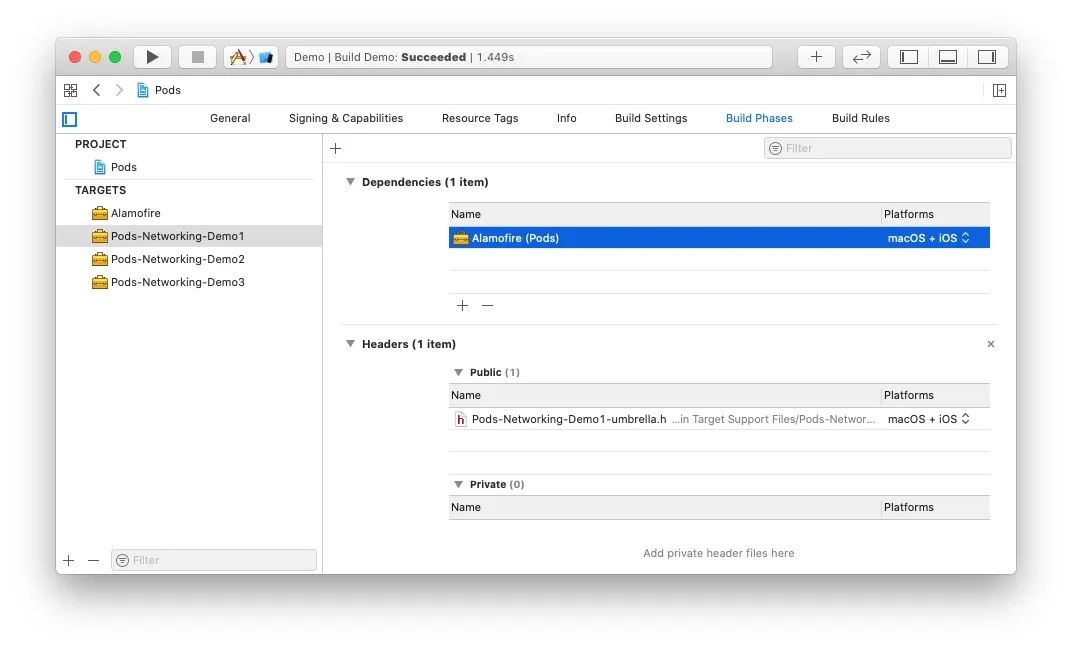
Task: Remove dependency with the minus button
Action: tap(487, 306)
